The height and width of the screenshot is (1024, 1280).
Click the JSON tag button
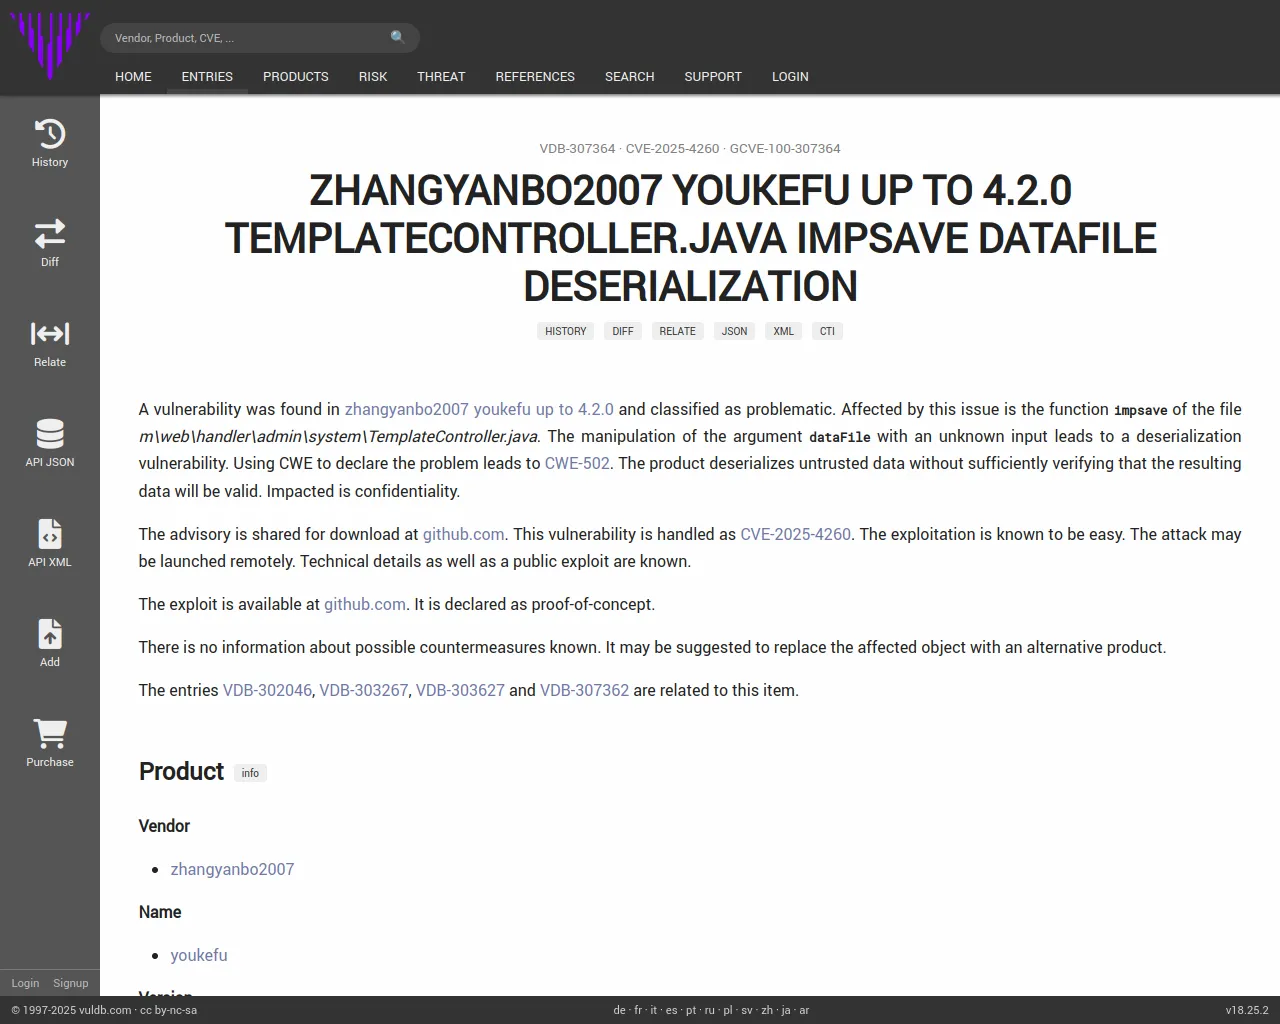click(x=735, y=331)
